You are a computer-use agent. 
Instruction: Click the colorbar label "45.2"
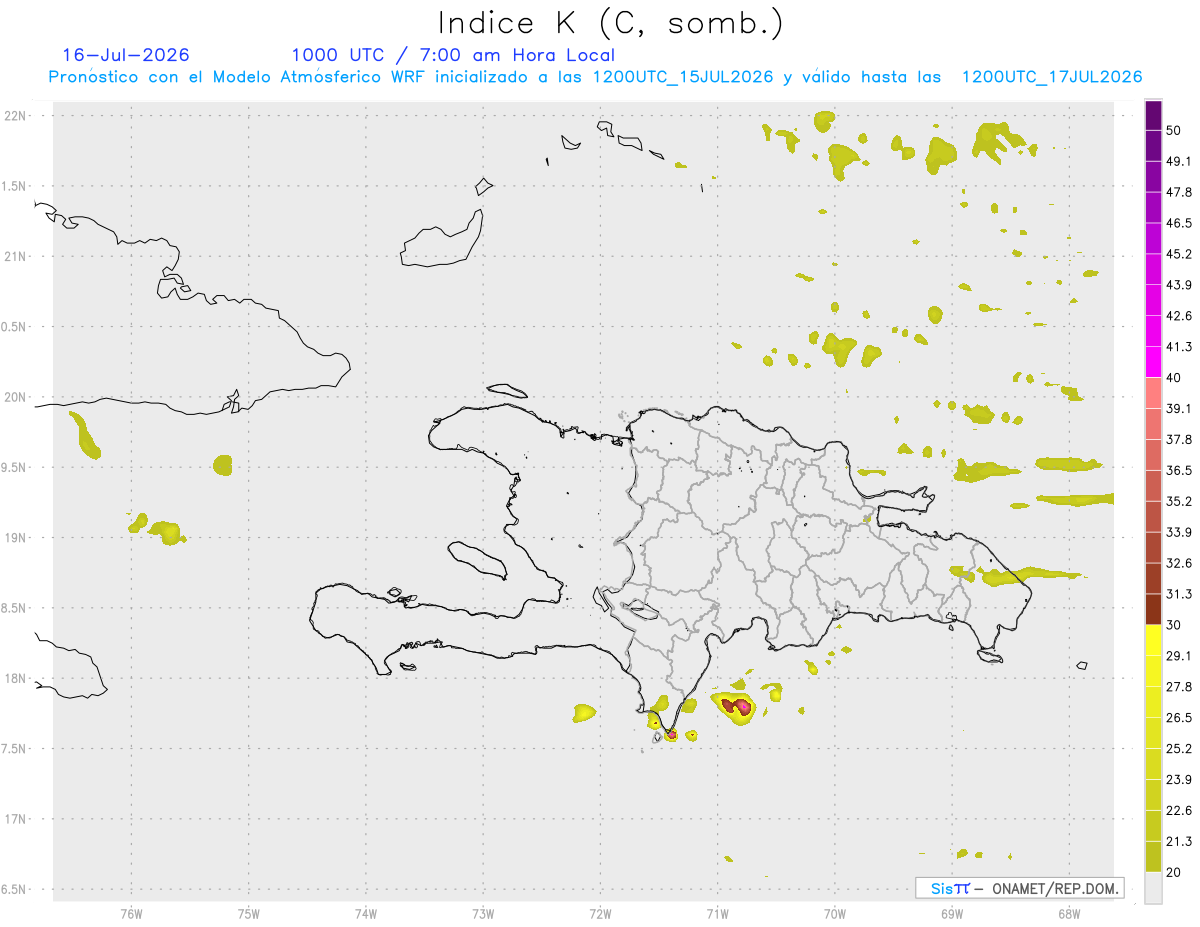[1179, 254]
